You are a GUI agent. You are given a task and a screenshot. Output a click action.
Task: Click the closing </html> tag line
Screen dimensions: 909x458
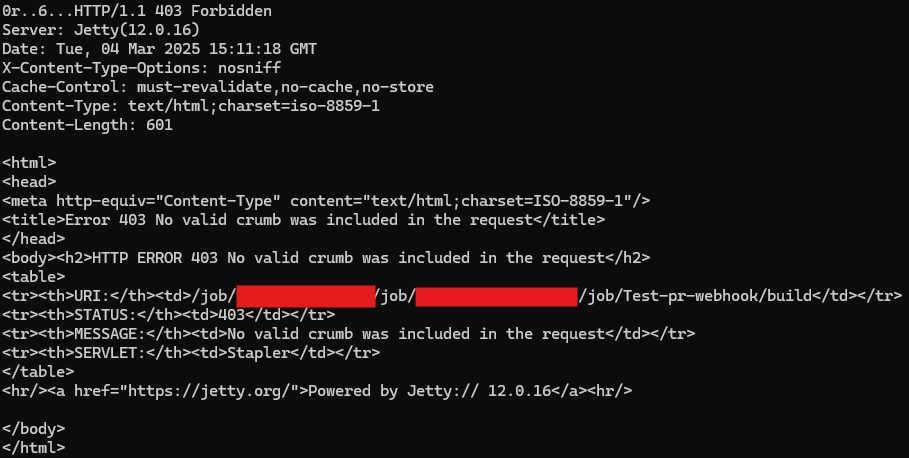(x=34, y=448)
